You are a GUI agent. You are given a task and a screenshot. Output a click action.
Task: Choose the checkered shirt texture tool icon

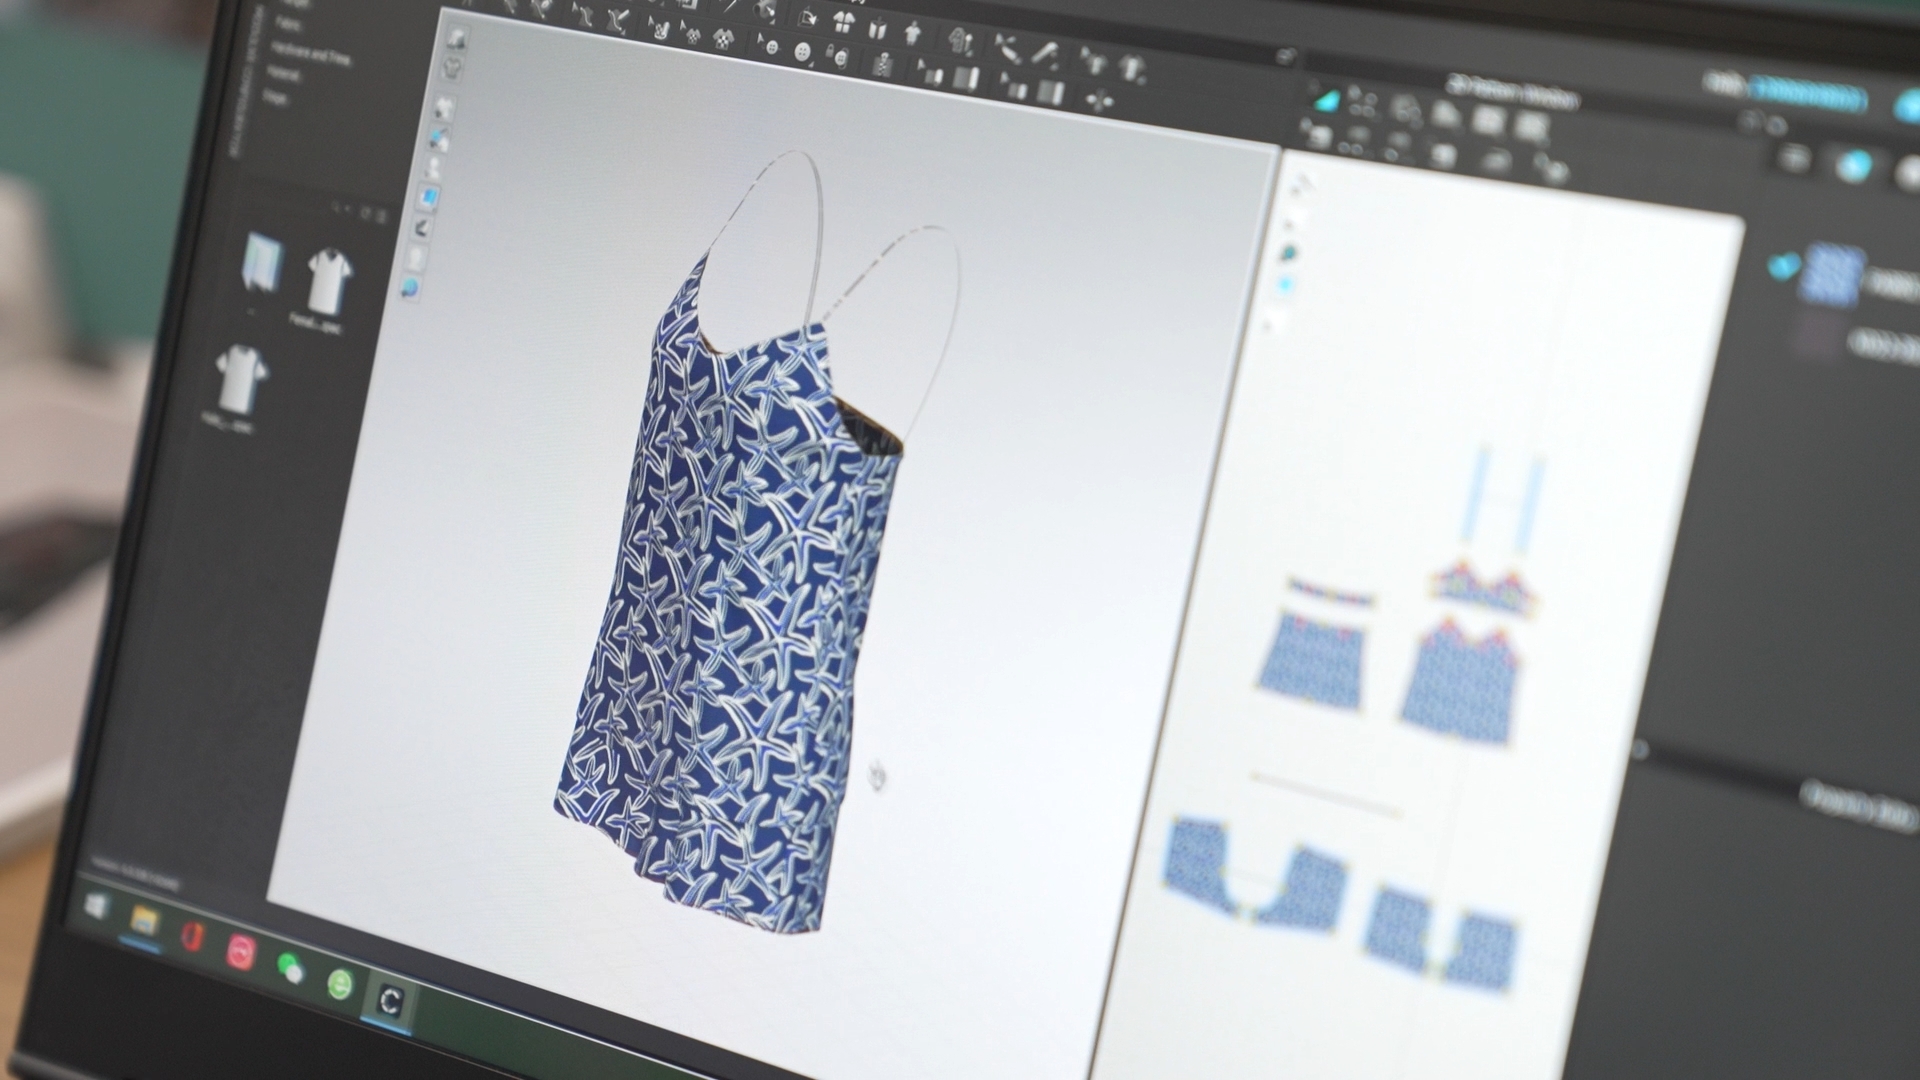tap(723, 39)
